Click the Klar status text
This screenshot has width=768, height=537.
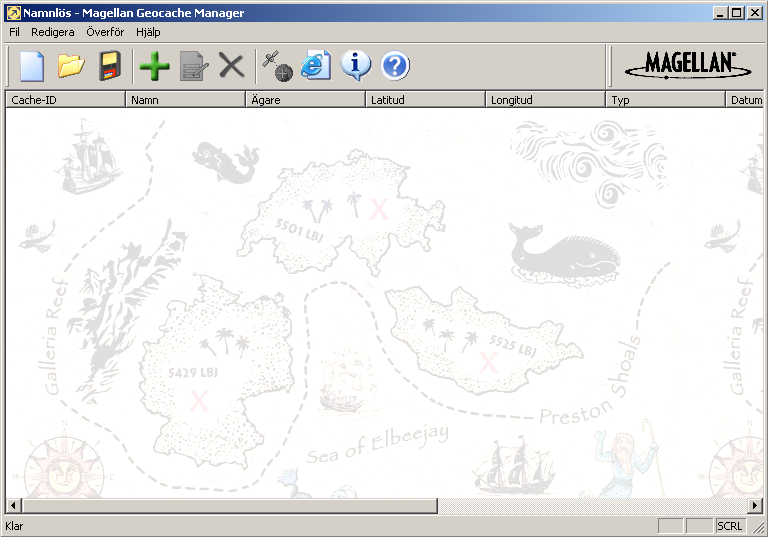[x=14, y=526]
